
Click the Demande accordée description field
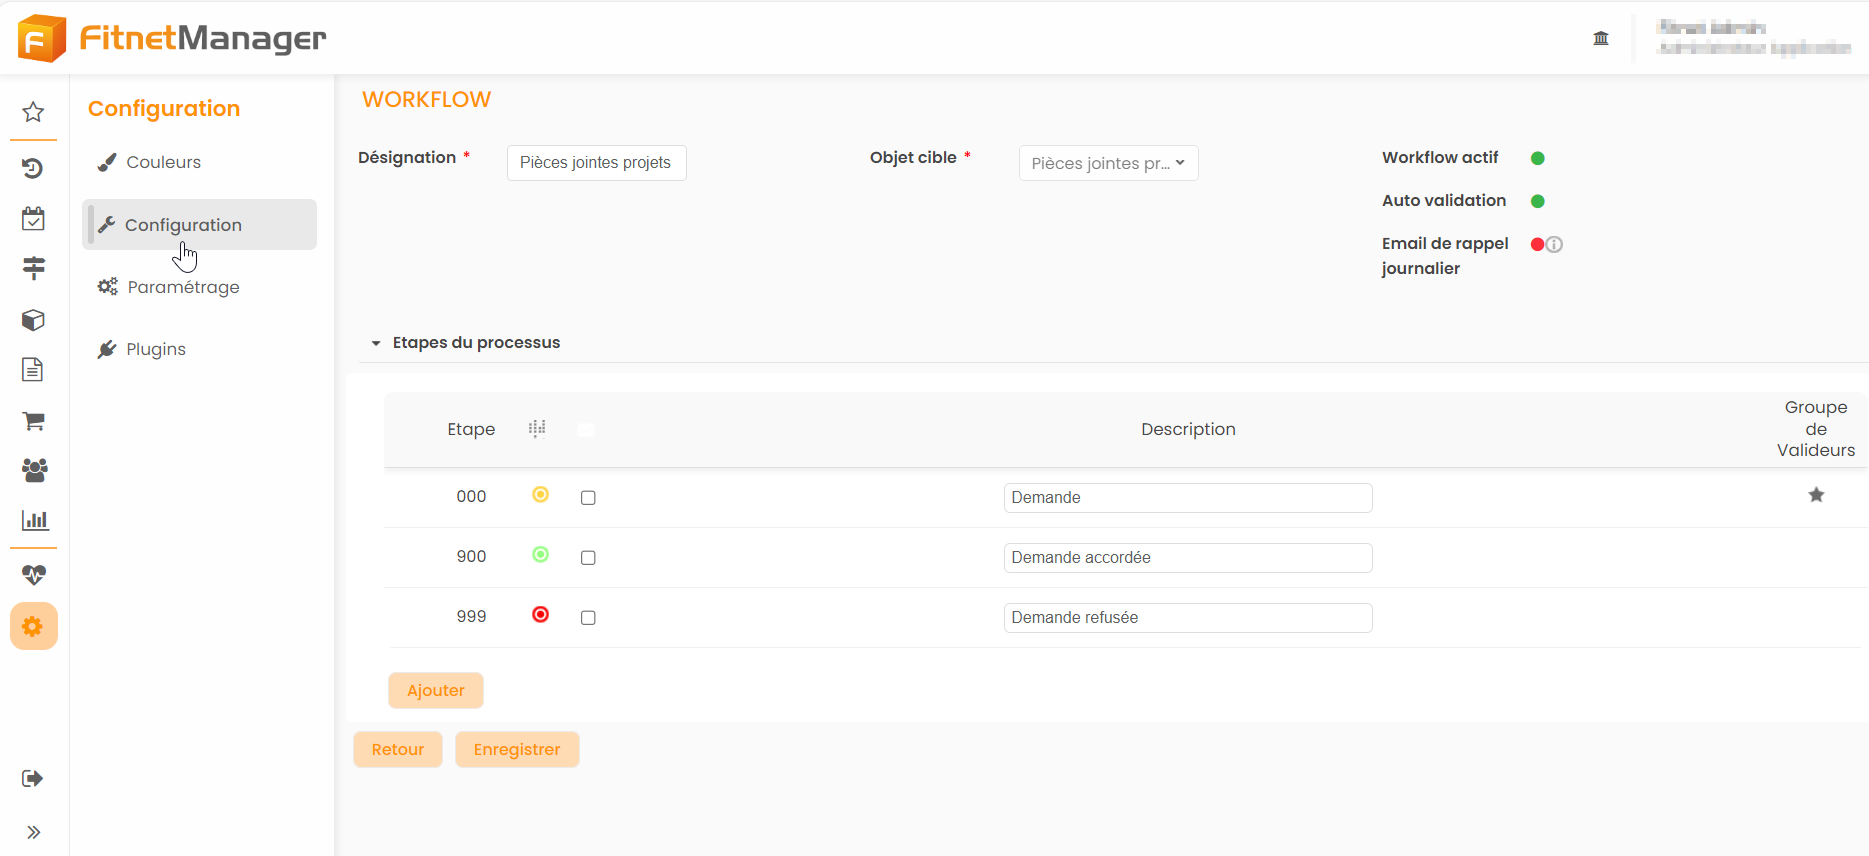point(1187,558)
